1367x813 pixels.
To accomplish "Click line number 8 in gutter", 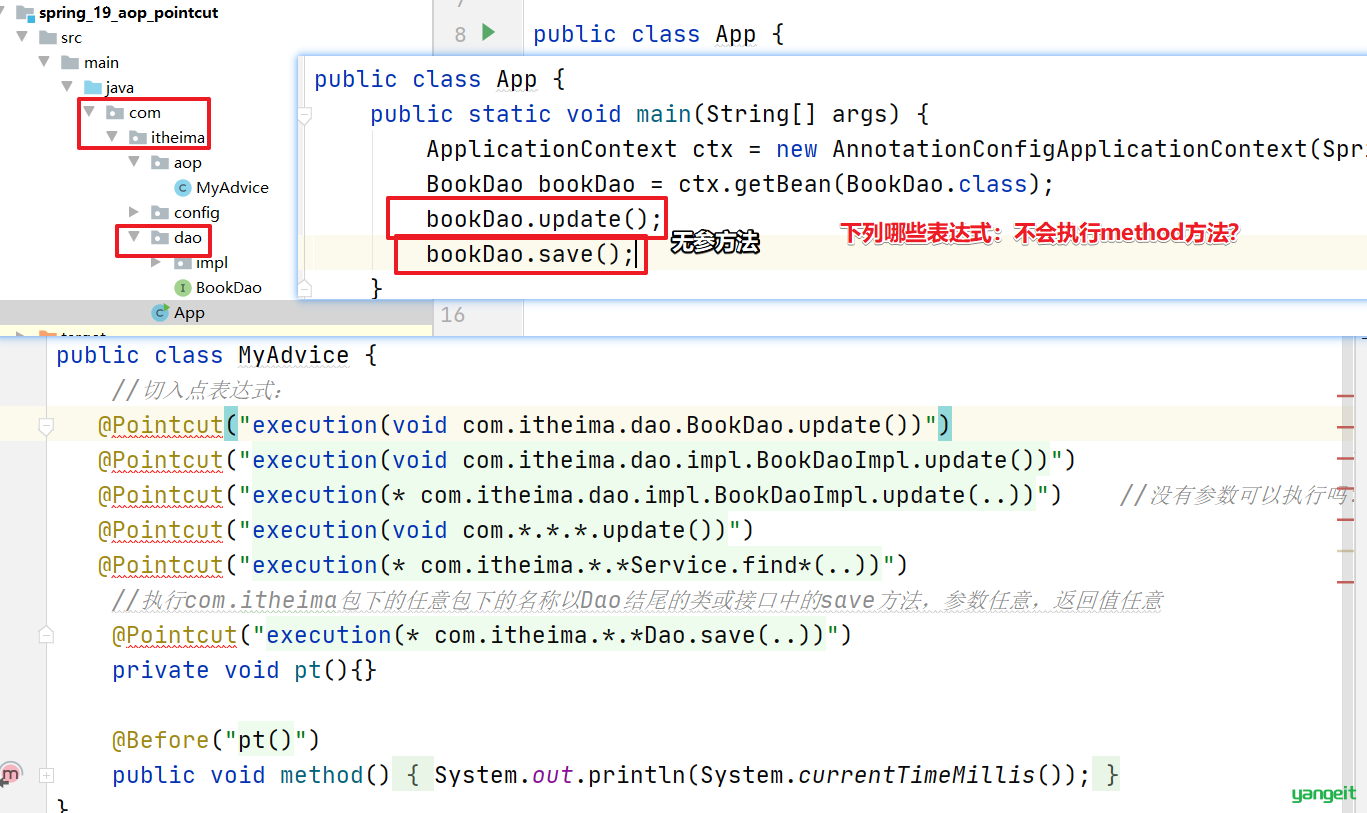I will pos(460,35).
